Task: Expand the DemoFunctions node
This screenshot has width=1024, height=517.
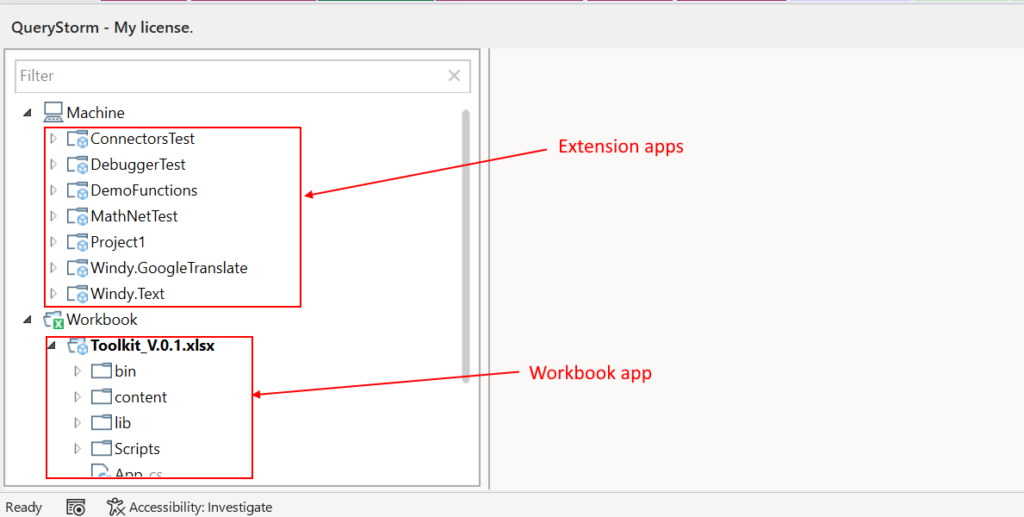Action: 54,190
